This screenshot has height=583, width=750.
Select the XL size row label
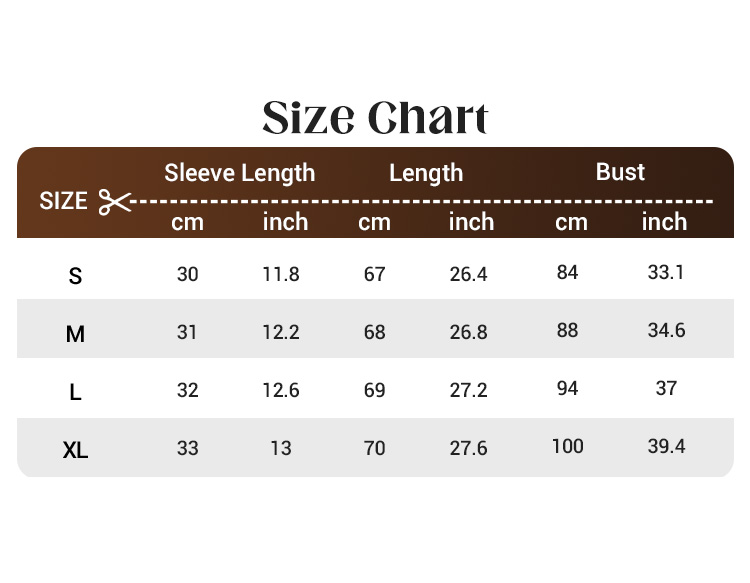[x=75, y=450]
